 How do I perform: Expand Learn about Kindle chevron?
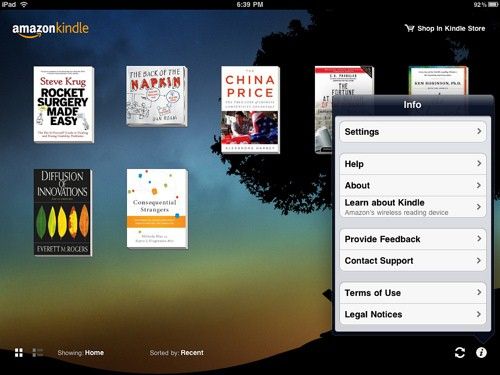pos(479,207)
